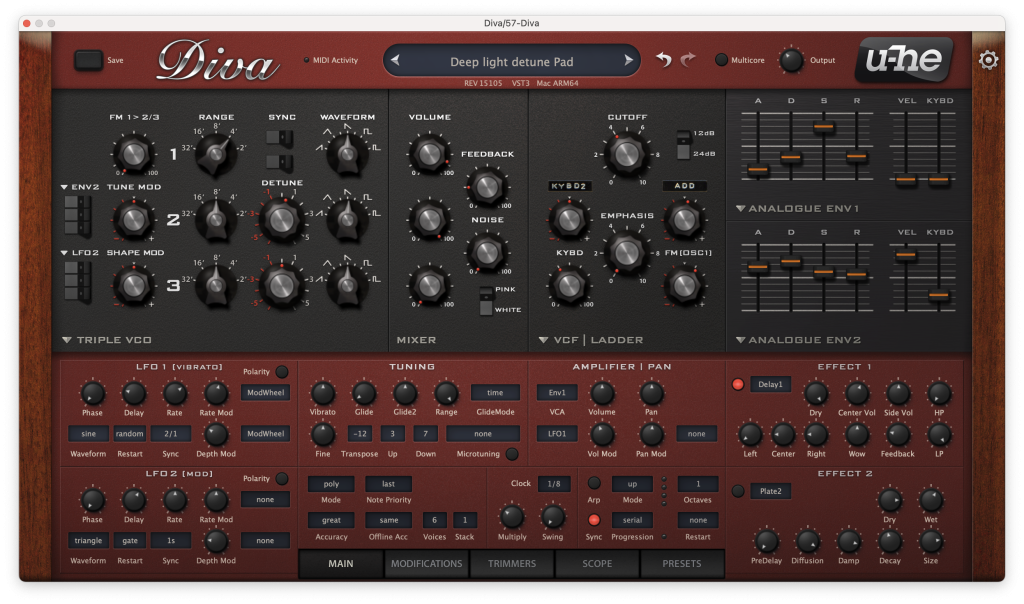Click the settings gear icon
Image resolution: width=1024 pixels, height=604 pixels.
point(988,60)
